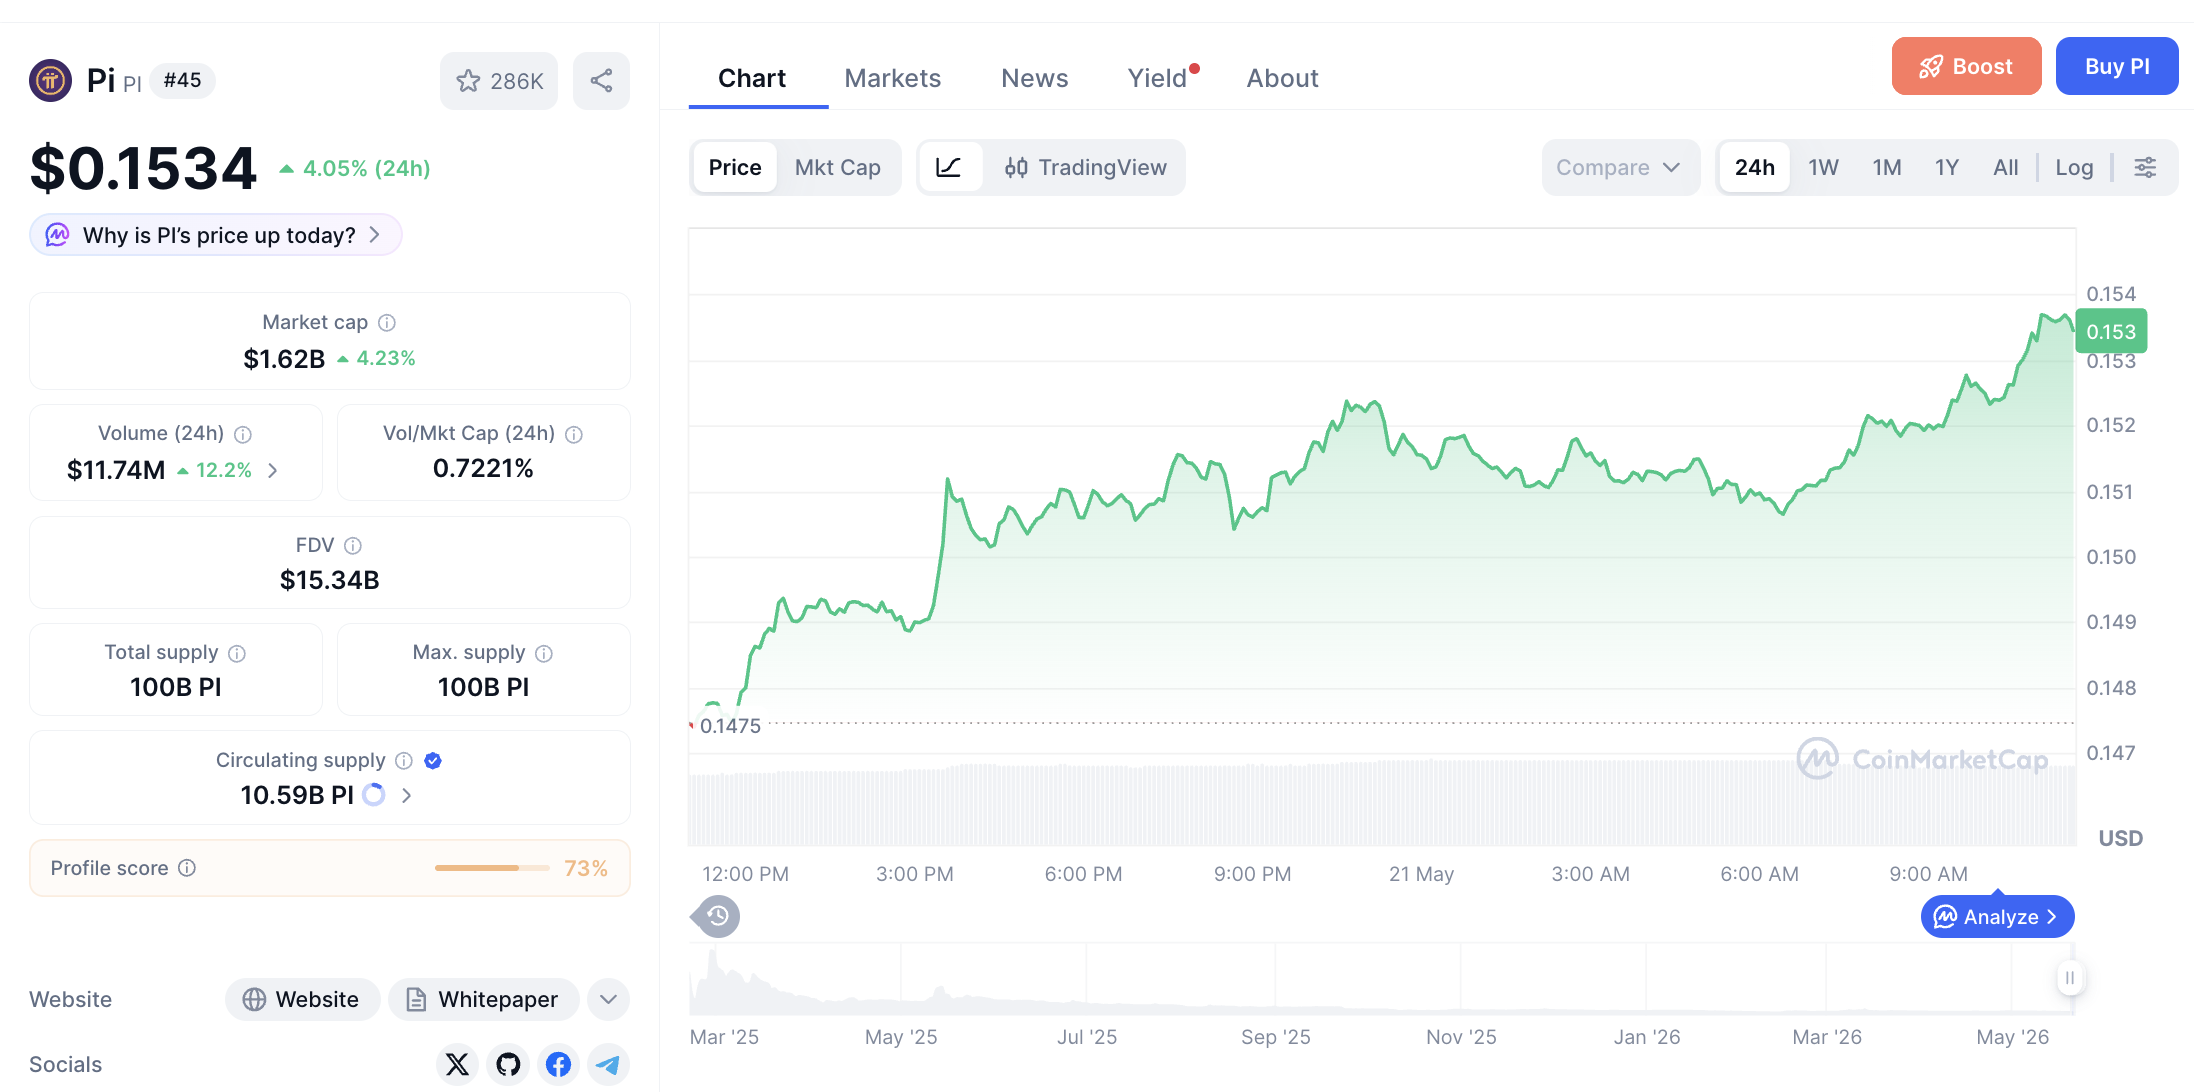Click the Total supply info icon
This screenshot has height=1092, width=2194.
237,653
